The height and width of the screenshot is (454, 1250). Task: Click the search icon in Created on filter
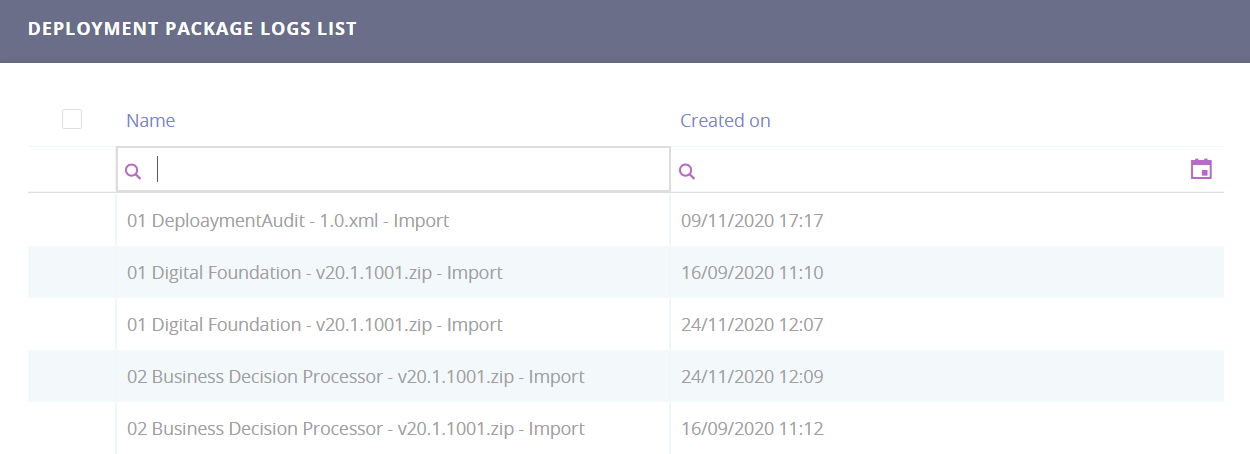pos(687,171)
